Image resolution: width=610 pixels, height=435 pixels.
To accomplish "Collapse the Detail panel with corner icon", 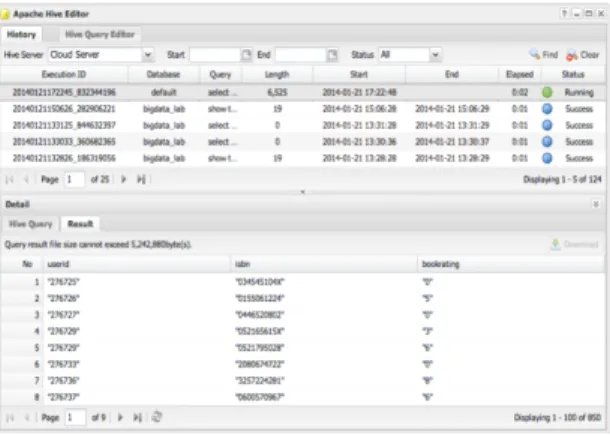I will pyautogui.click(x=595, y=204).
